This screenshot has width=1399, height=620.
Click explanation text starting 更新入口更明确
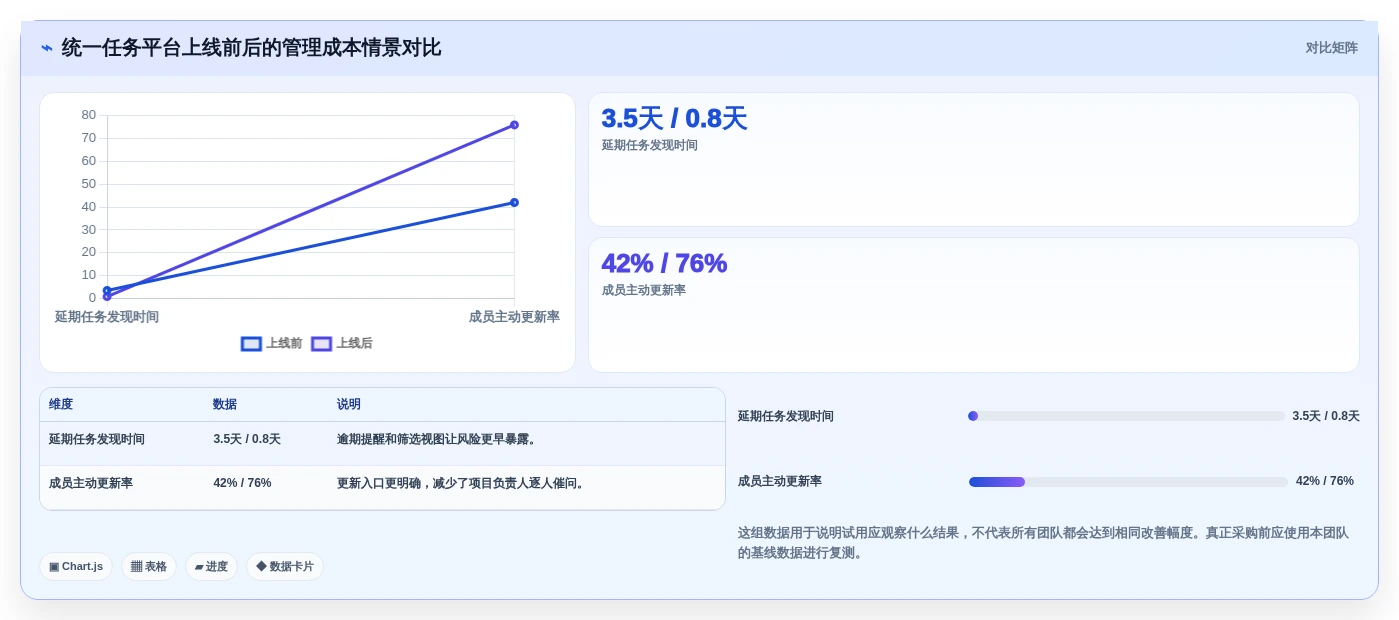(463, 483)
